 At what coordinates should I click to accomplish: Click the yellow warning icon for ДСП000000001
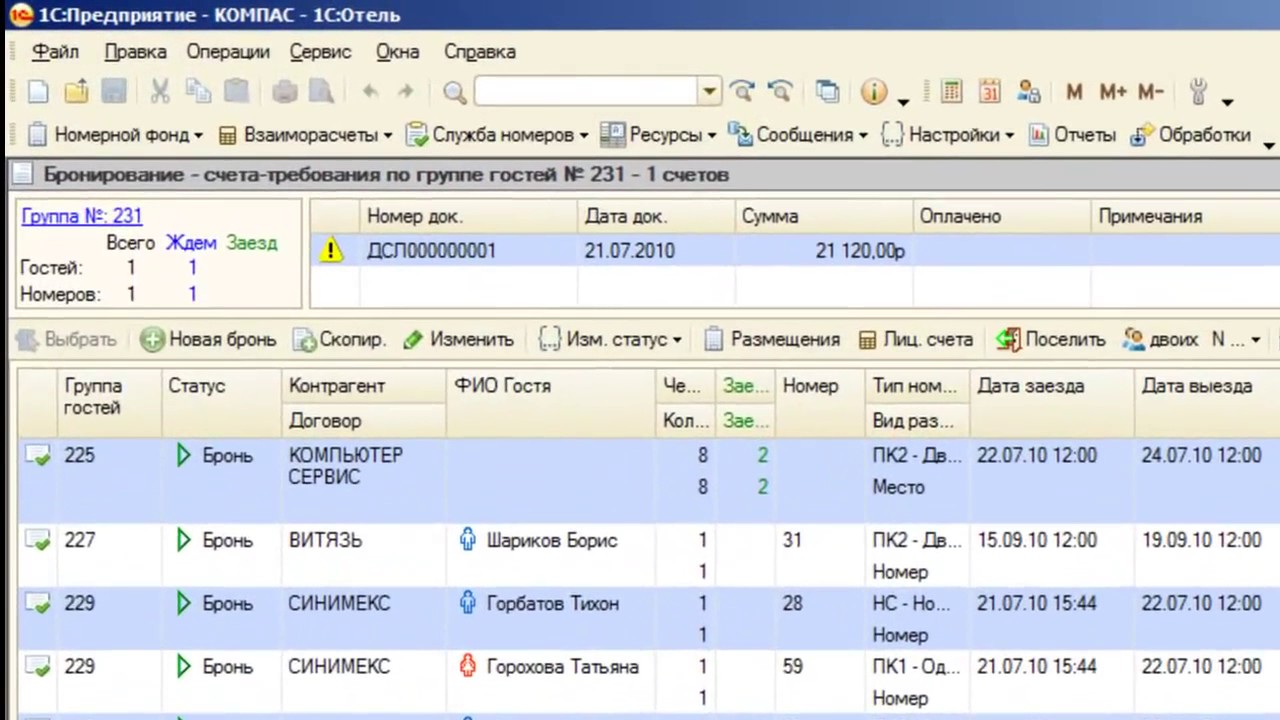[331, 251]
